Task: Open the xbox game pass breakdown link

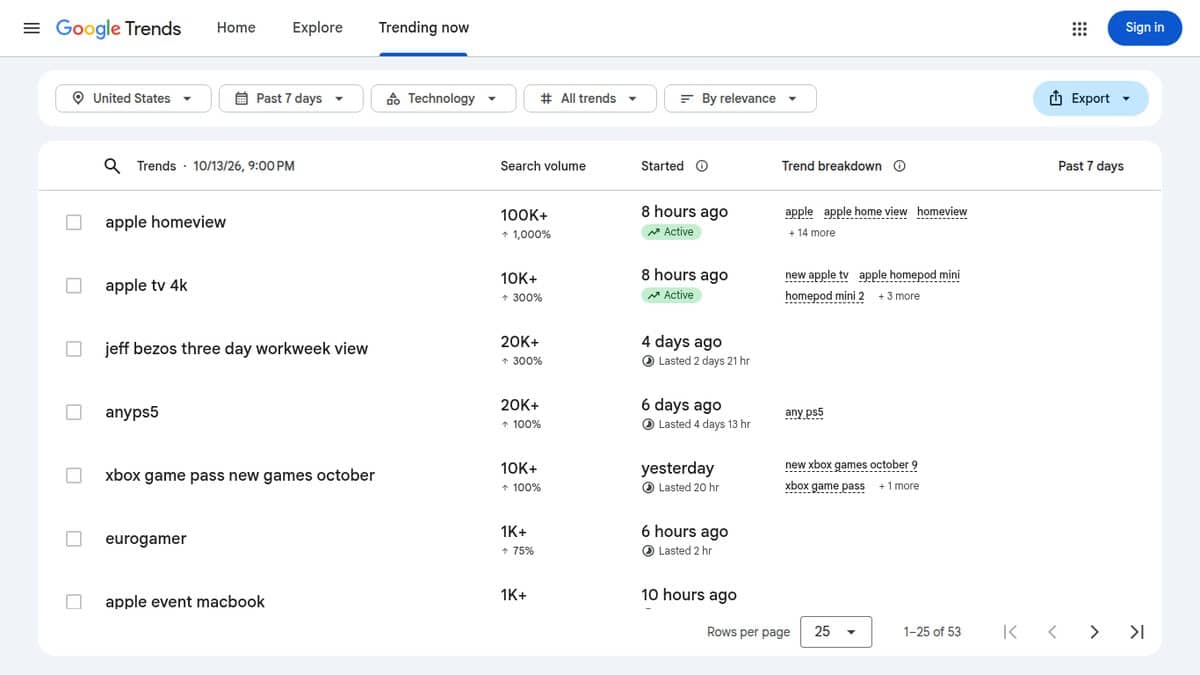Action: click(x=825, y=486)
